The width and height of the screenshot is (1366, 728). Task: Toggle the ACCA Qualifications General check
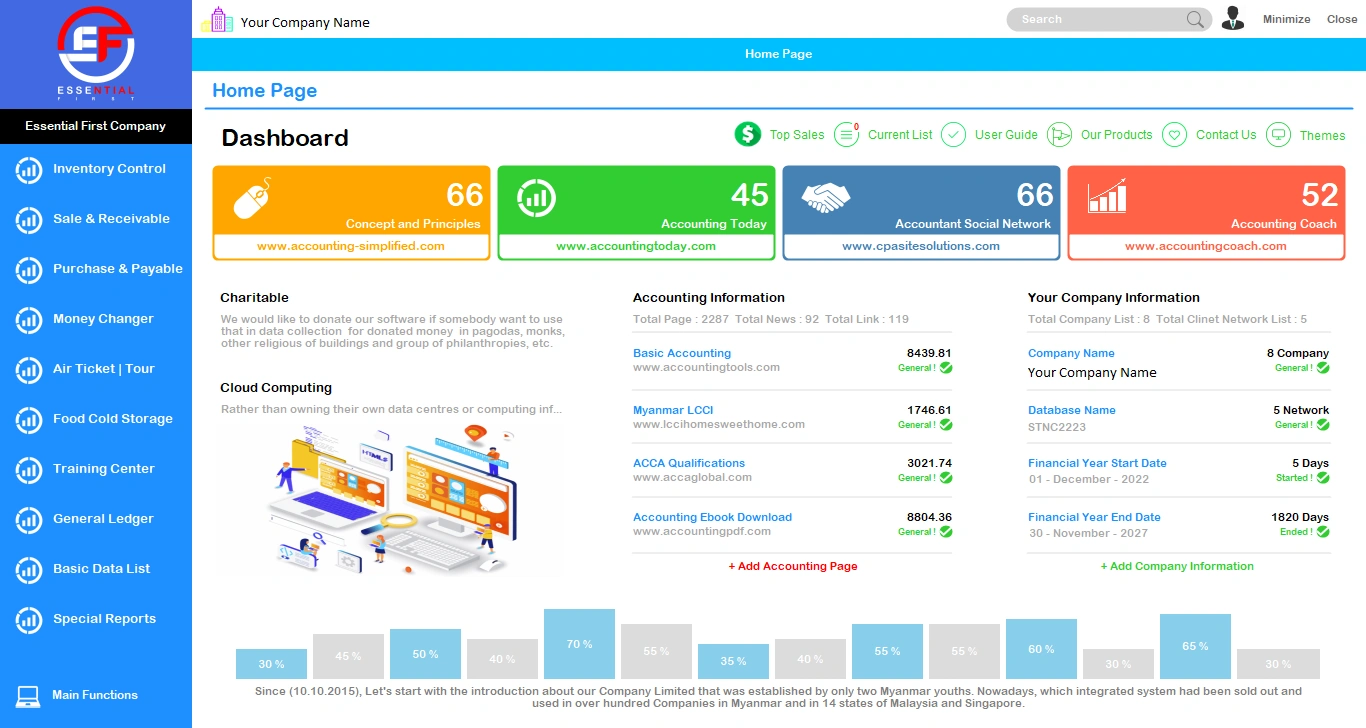[946, 478]
